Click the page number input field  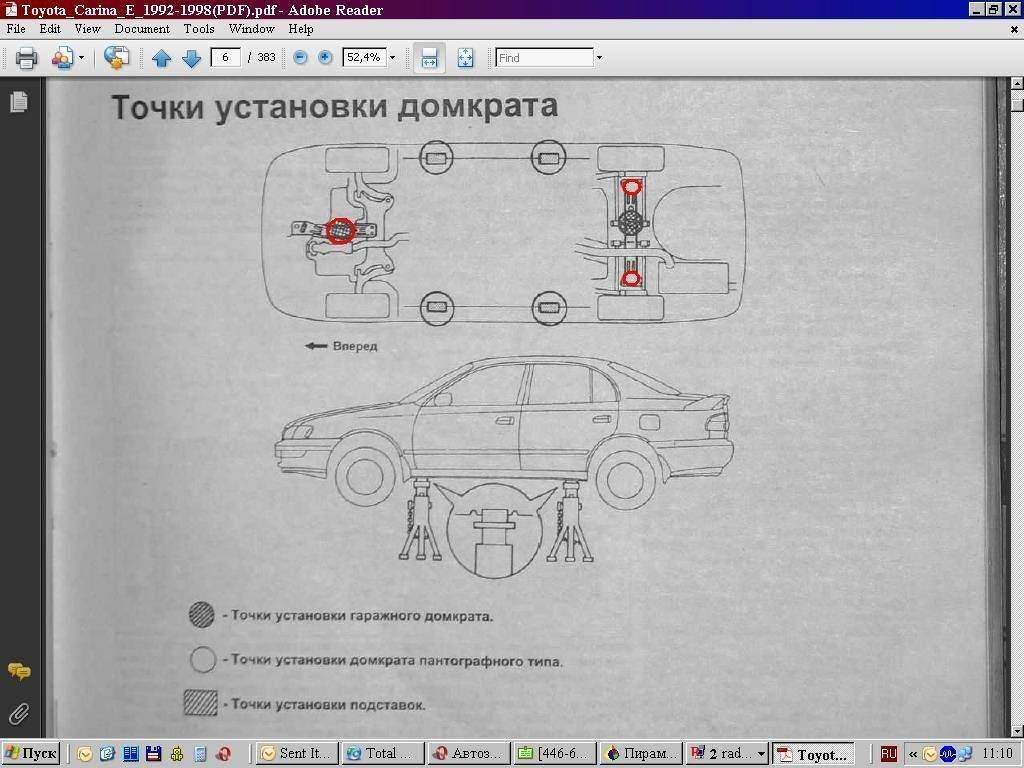(225, 58)
